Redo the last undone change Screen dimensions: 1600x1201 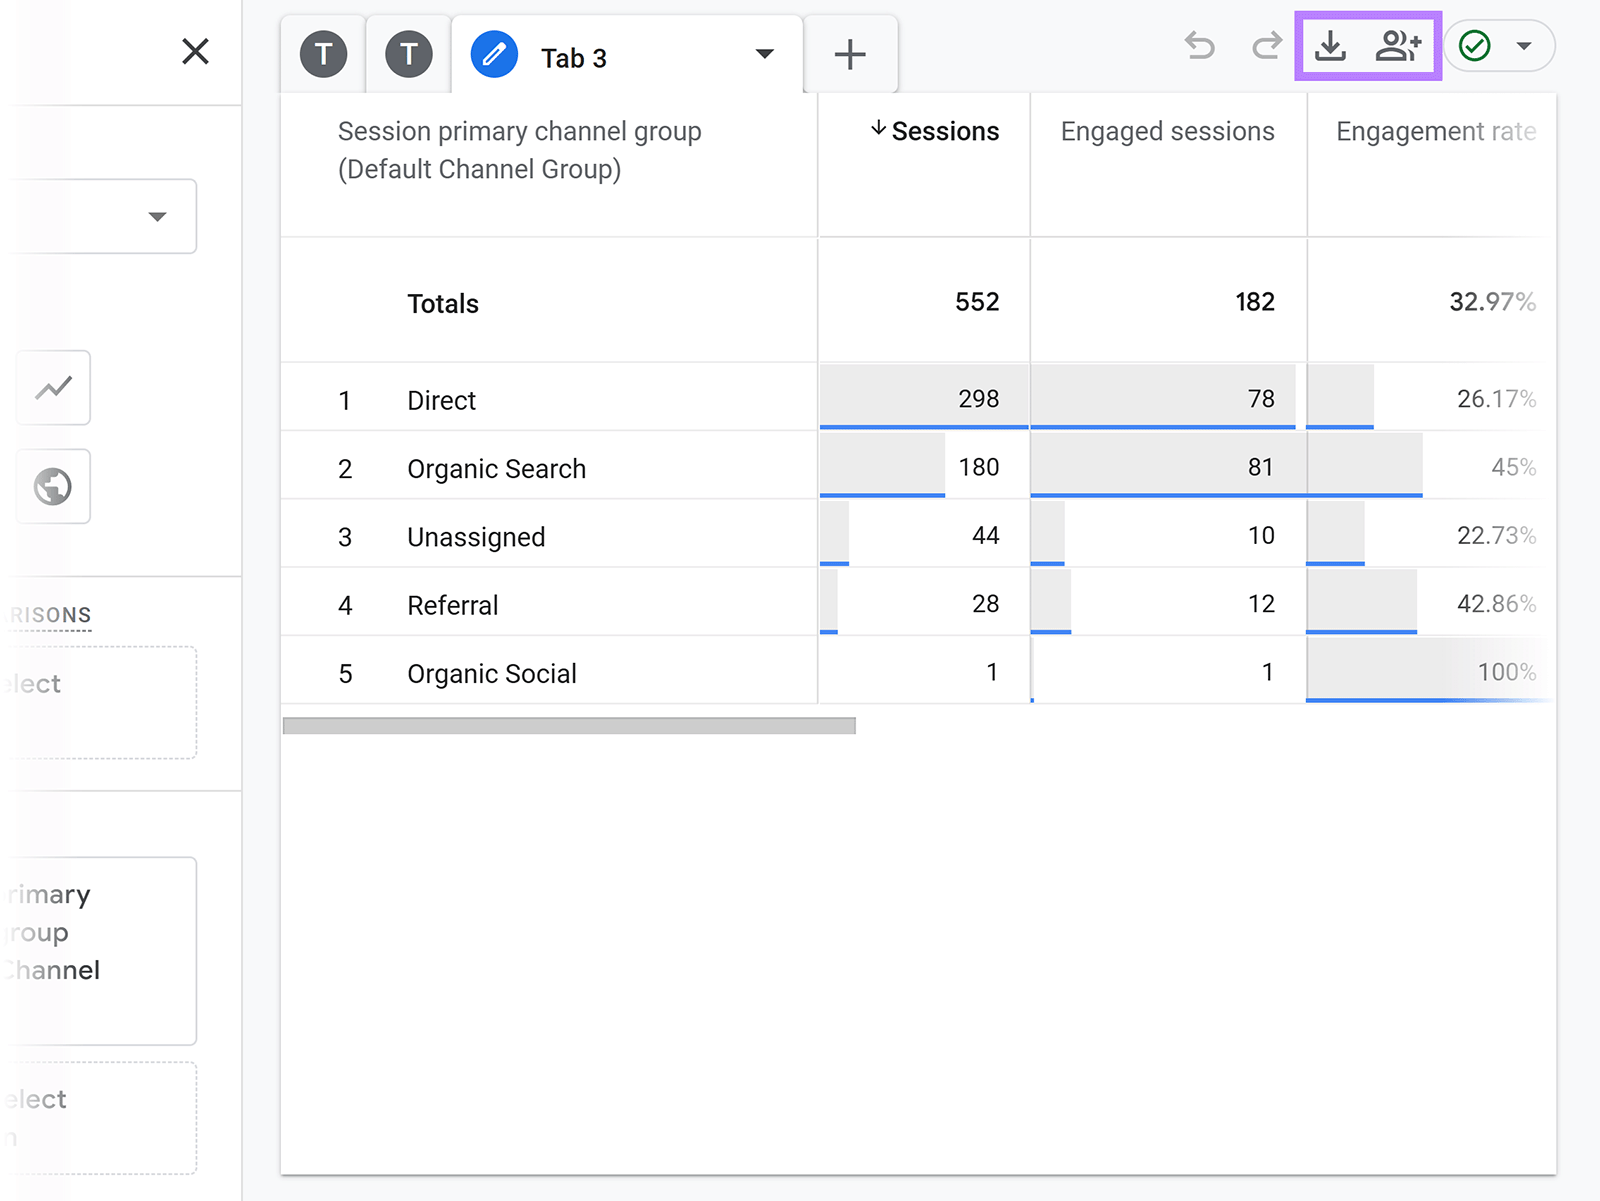coord(1265,46)
